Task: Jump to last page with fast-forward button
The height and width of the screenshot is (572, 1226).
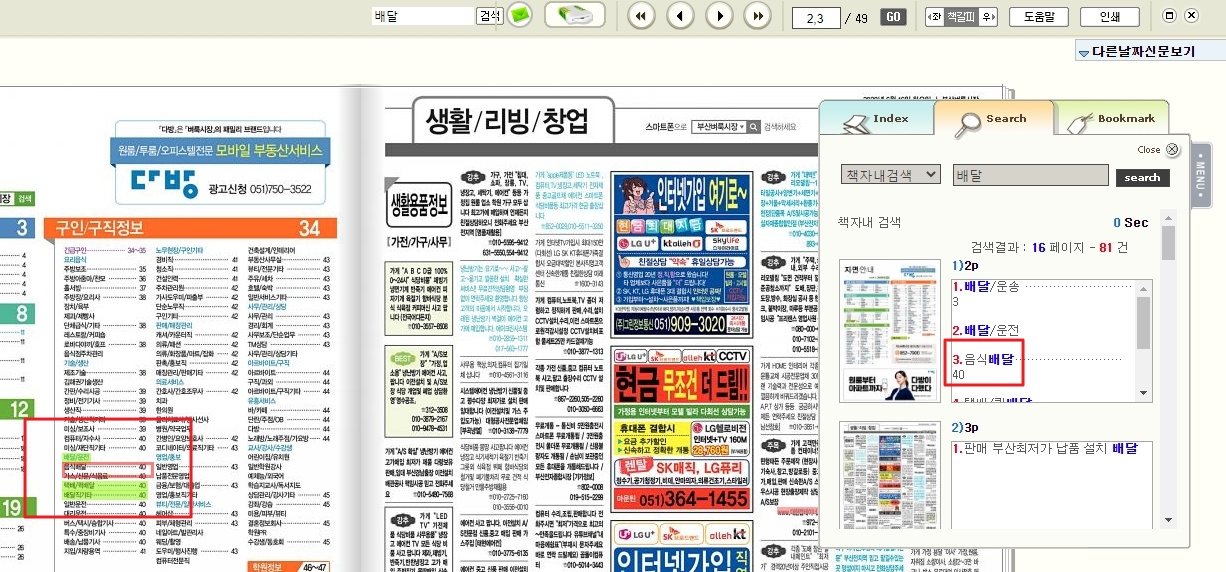Action: 758,16
